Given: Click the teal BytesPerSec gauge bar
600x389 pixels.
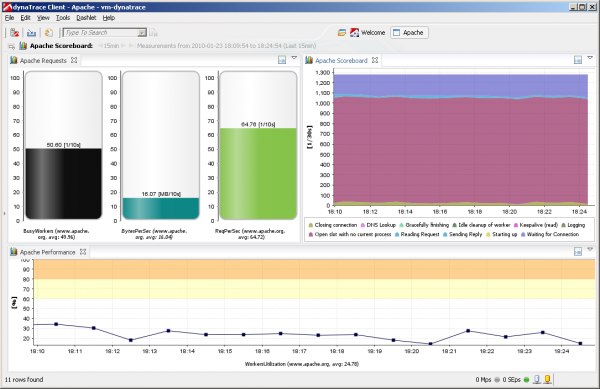Looking at the screenshot, I should (x=161, y=208).
